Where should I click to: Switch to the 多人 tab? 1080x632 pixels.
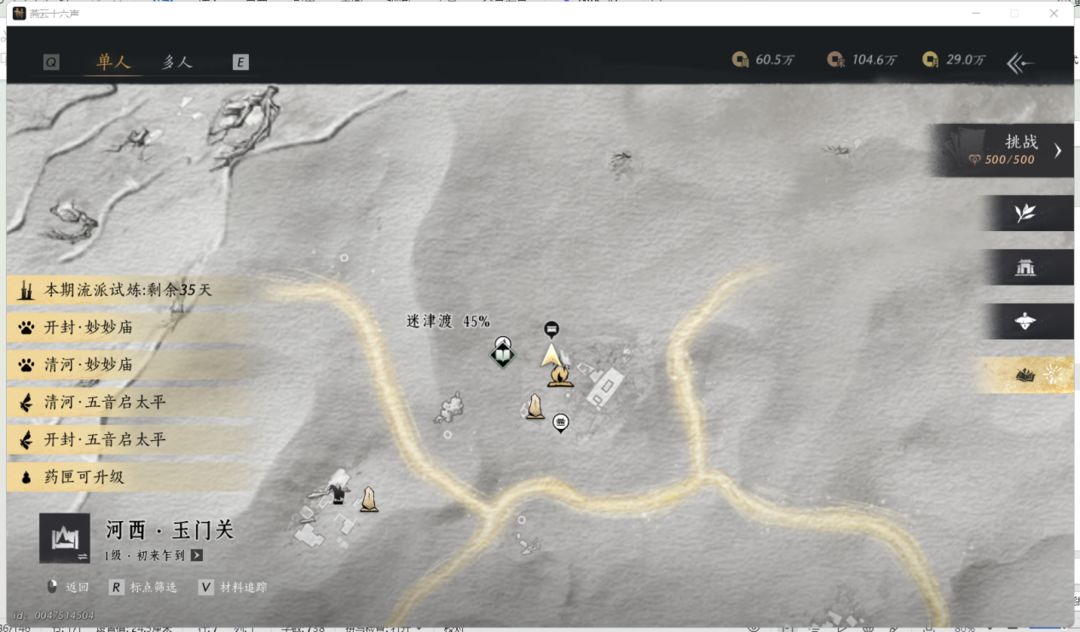tap(177, 62)
